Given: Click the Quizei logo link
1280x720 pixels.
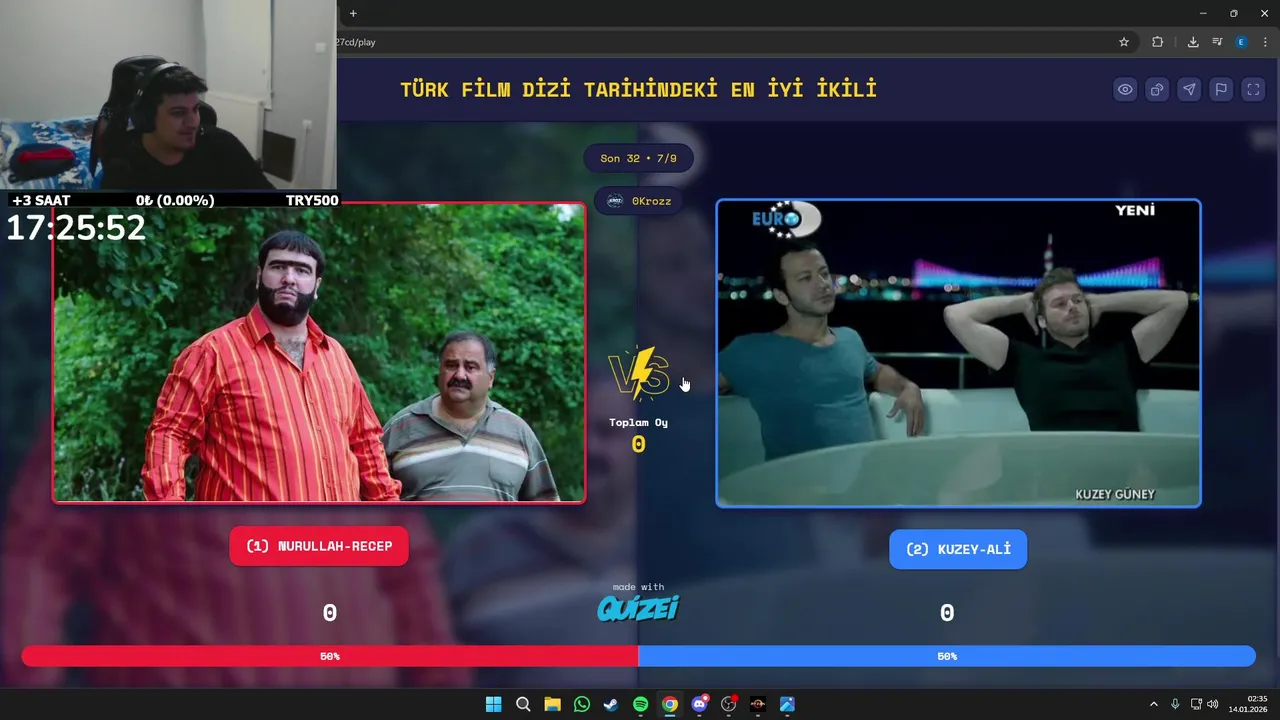Looking at the screenshot, I should (638, 608).
